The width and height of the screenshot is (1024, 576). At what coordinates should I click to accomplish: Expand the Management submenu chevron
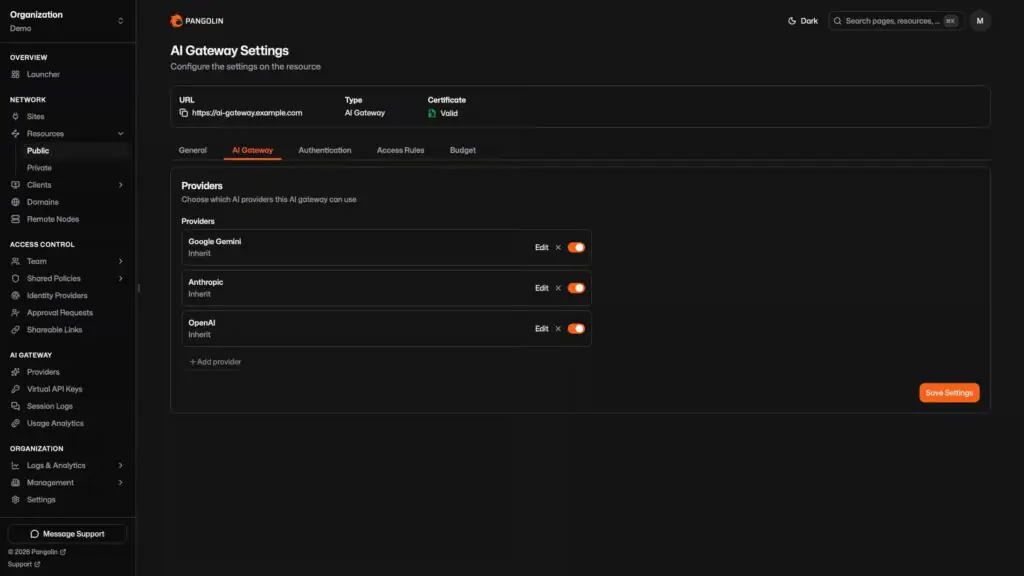120,483
